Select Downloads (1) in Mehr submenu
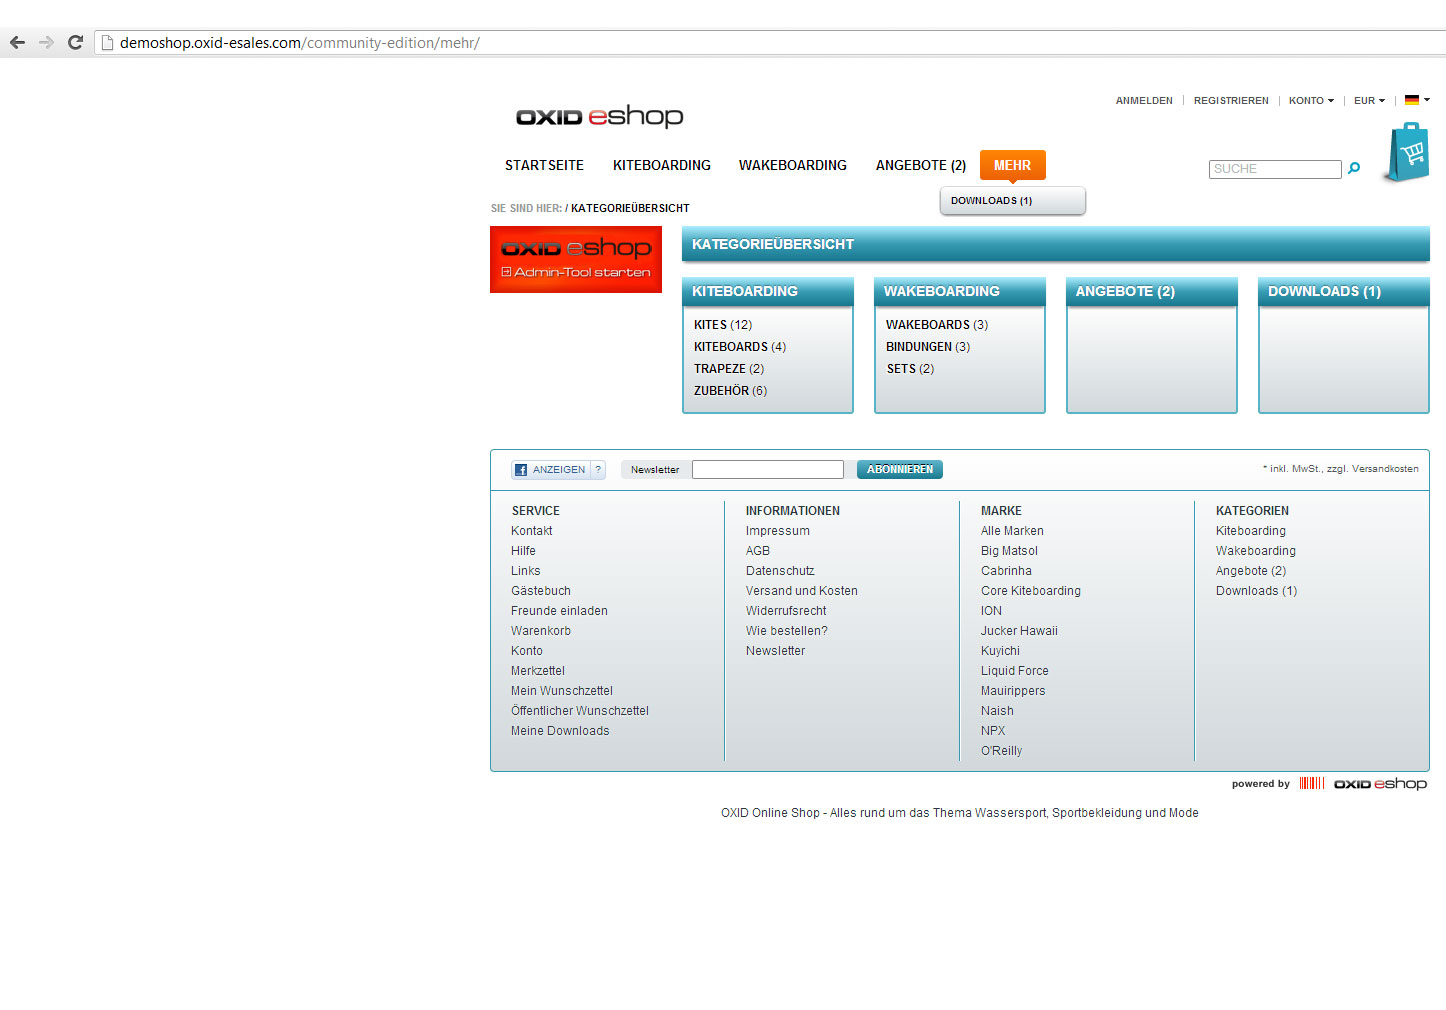Viewport: 1446px width, 1010px height. pos(991,201)
